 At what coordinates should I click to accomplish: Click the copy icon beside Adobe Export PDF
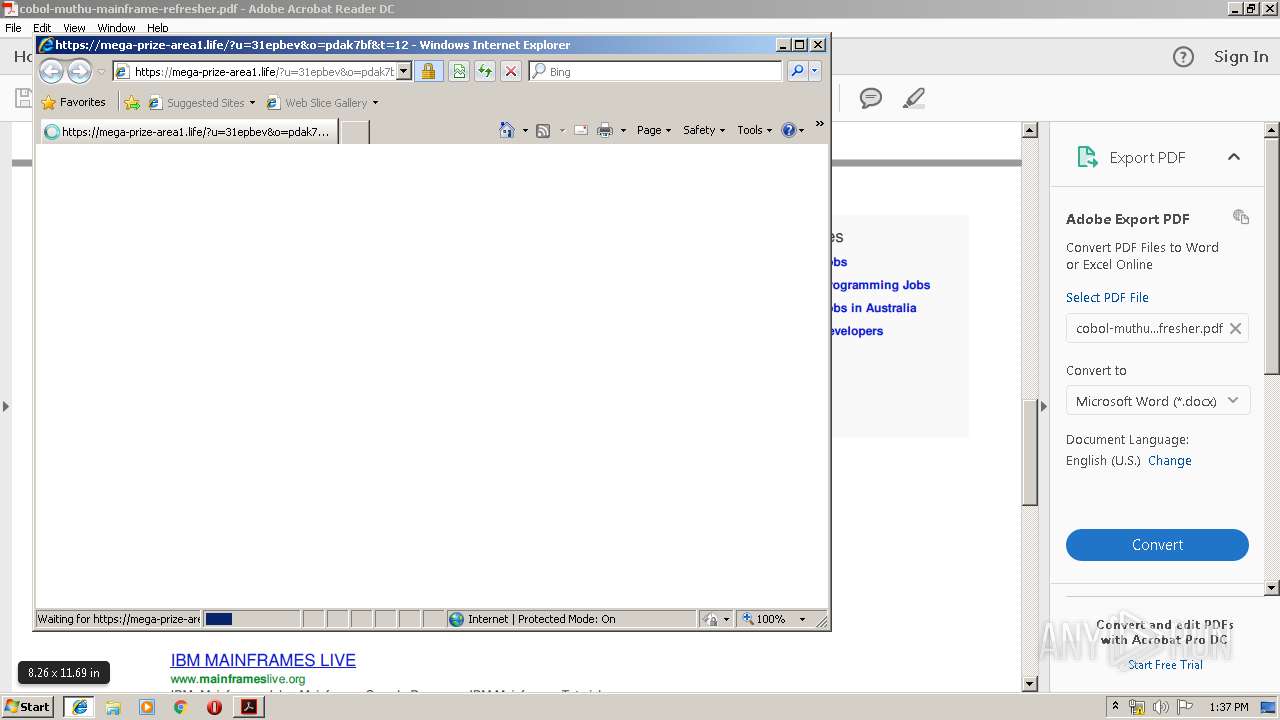click(x=1241, y=217)
